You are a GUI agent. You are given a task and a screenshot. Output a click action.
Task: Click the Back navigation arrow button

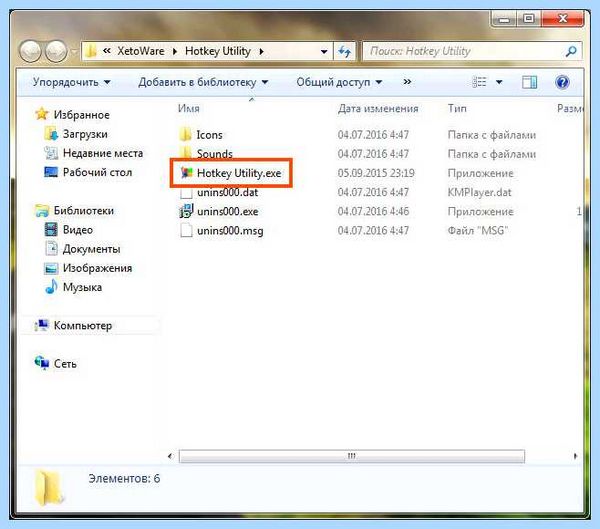coord(31,51)
